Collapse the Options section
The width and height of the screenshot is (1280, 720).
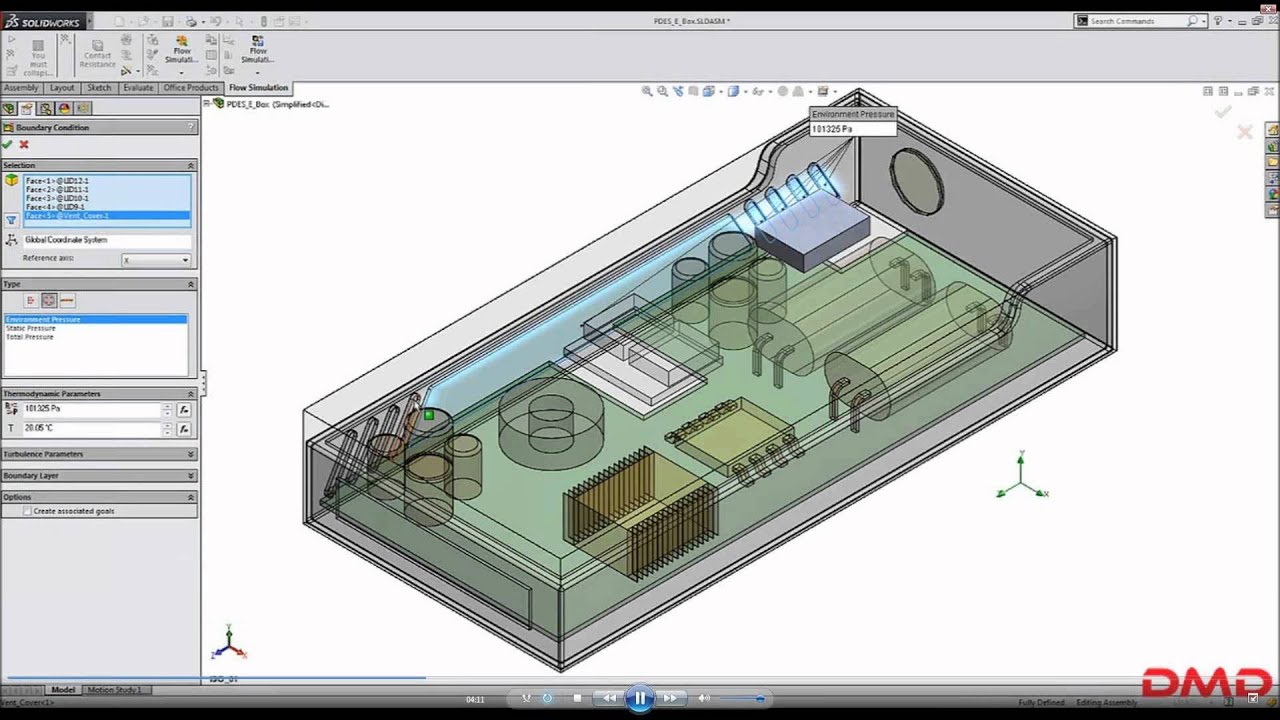(190, 497)
